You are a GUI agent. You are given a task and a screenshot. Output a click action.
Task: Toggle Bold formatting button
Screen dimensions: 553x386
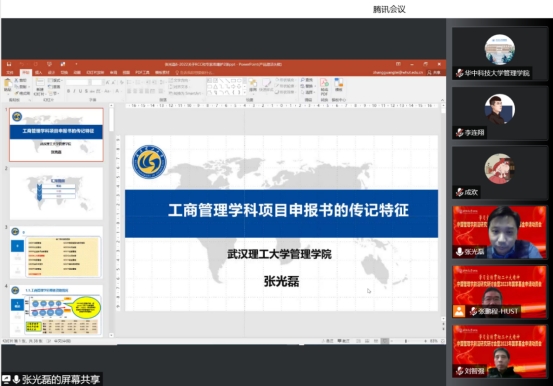68,91
